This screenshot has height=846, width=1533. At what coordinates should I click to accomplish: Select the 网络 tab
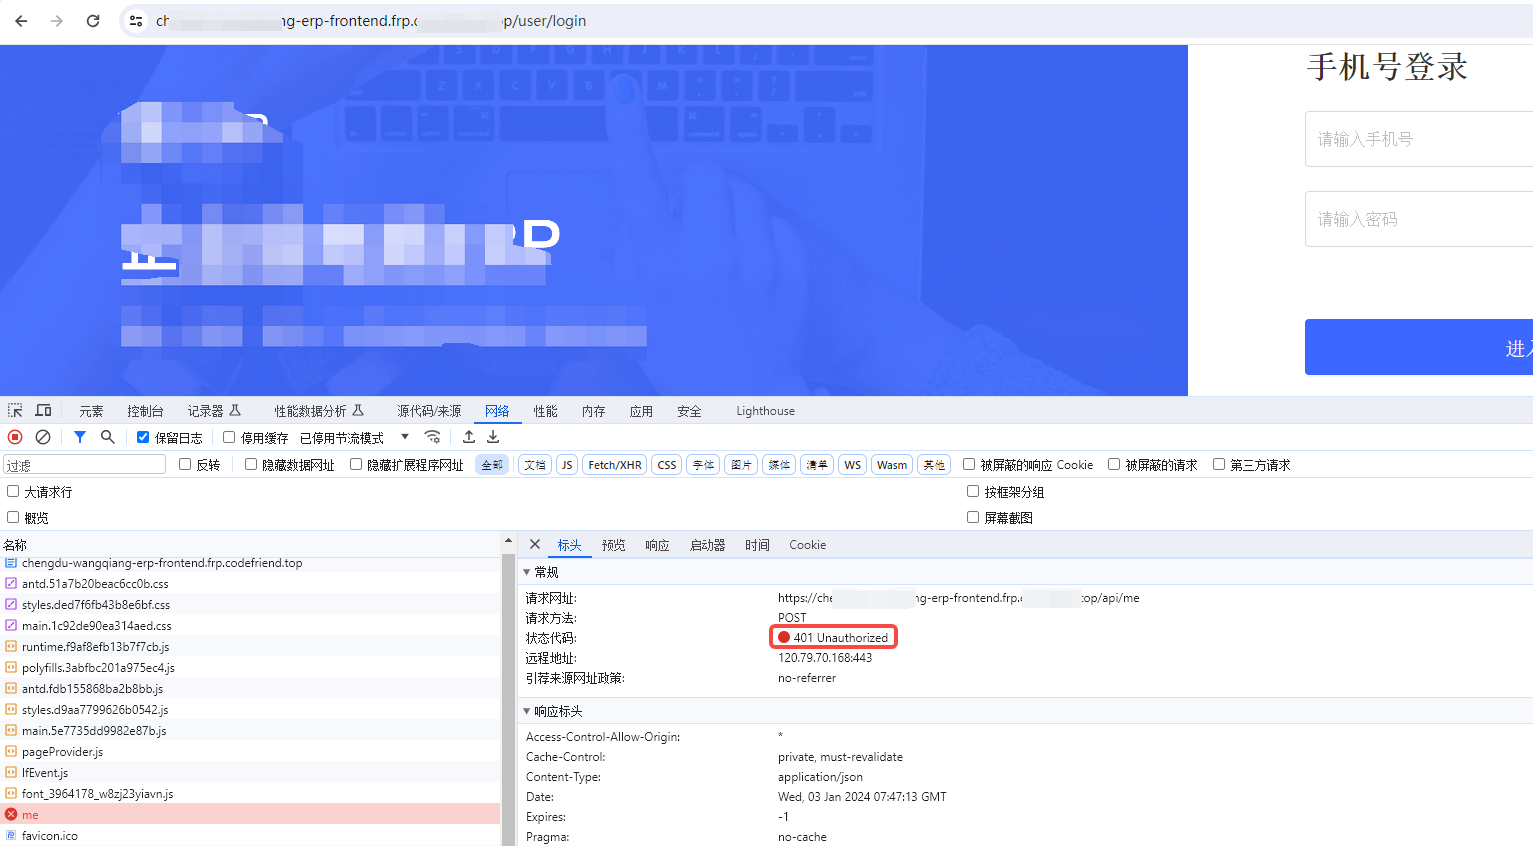point(497,411)
